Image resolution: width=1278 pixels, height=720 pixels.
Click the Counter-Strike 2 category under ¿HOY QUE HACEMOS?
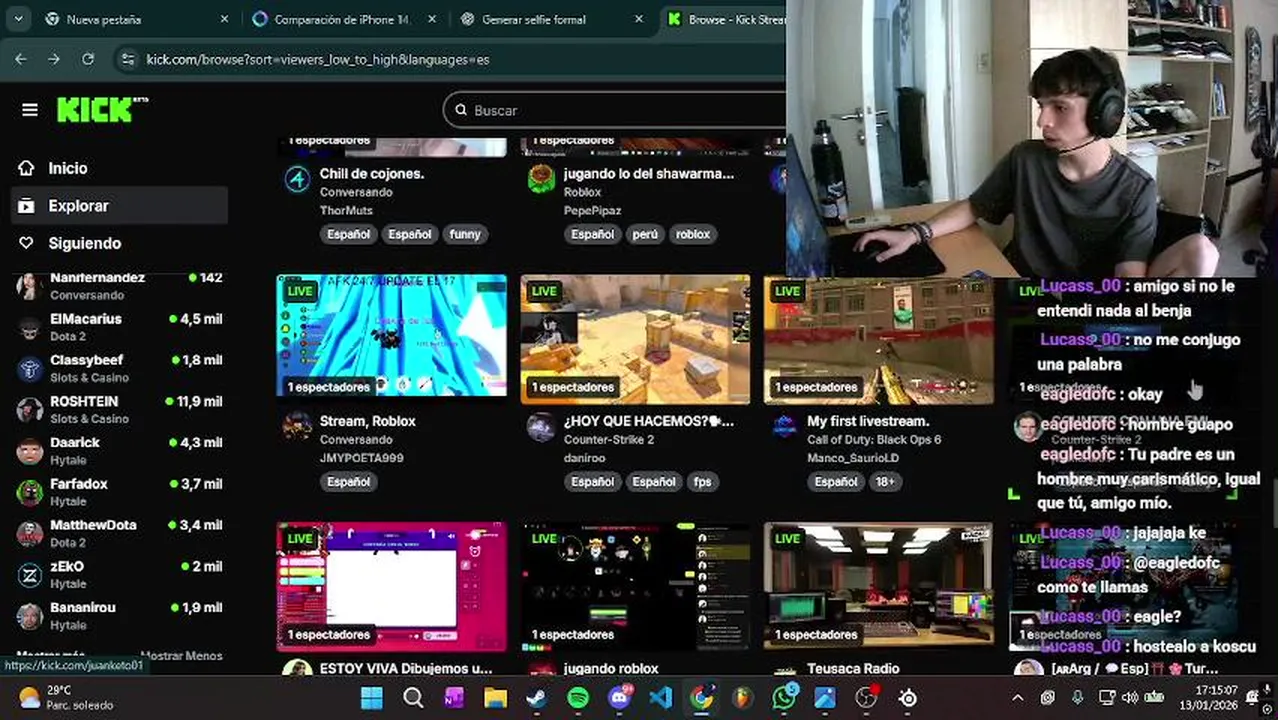(x=609, y=440)
